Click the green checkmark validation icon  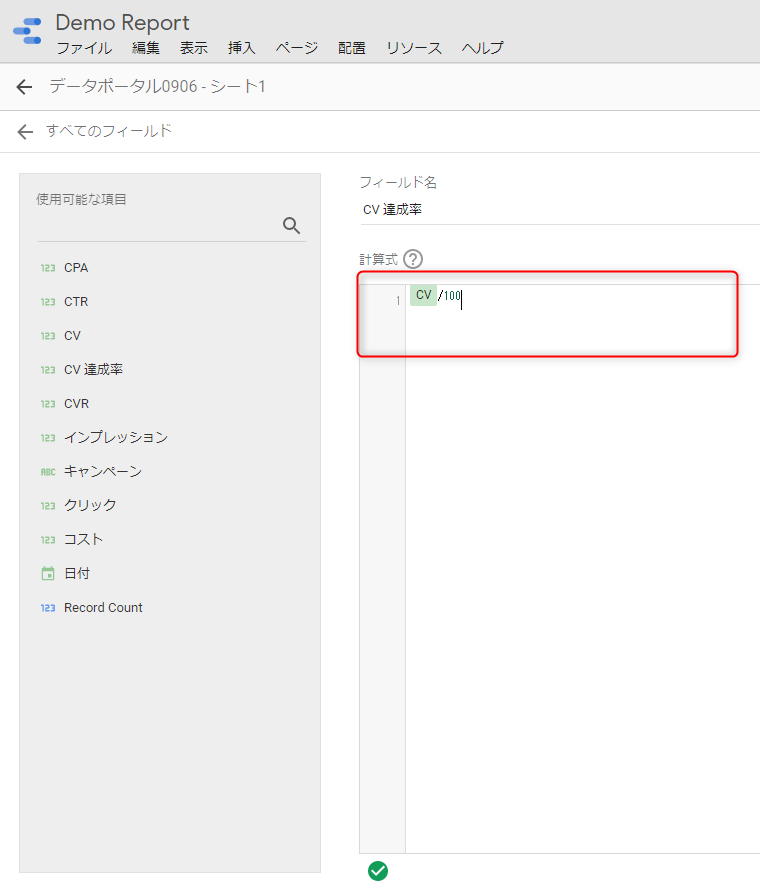coord(377,870)
